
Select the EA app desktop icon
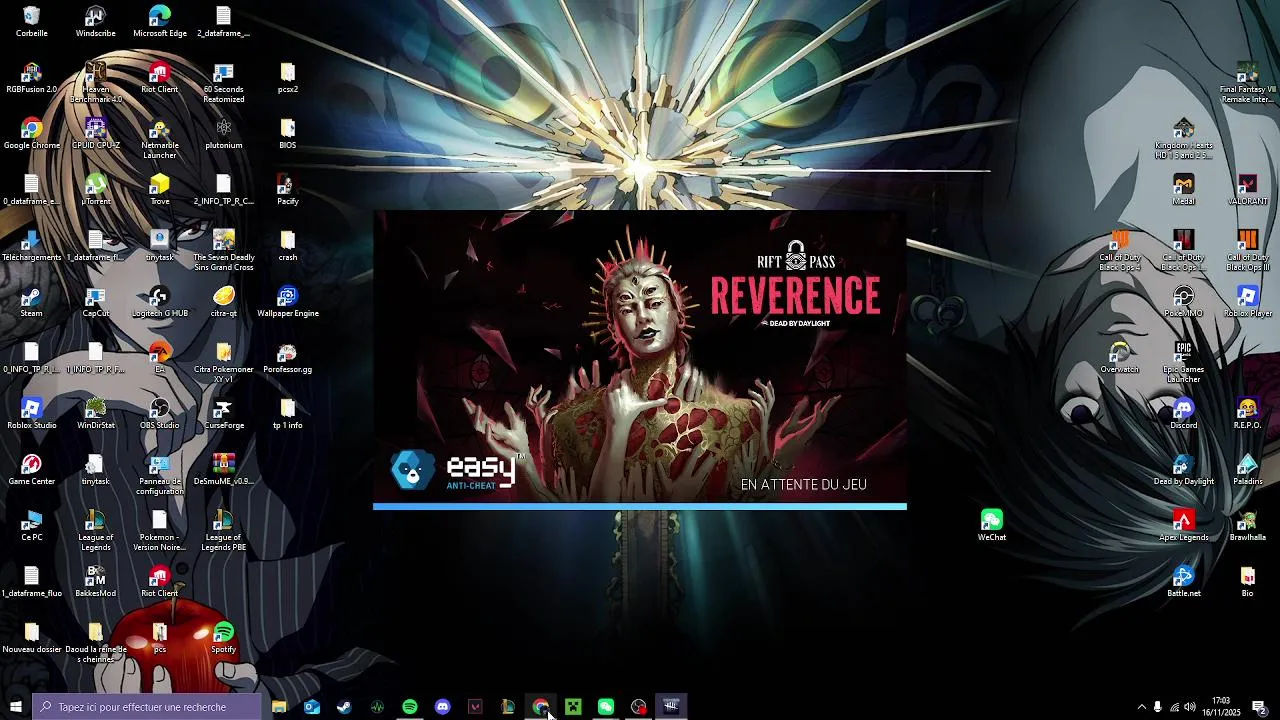pos(160,358)
